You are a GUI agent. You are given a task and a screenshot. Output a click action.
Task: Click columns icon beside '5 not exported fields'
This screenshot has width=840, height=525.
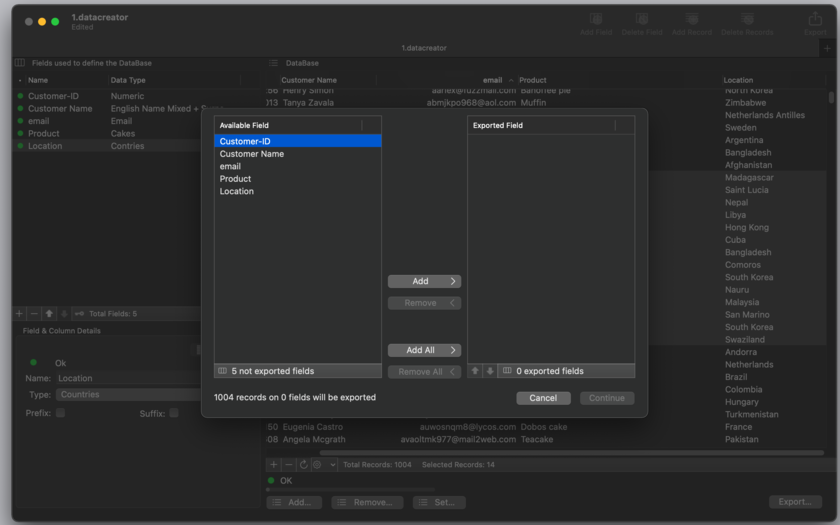click(222, 371)
